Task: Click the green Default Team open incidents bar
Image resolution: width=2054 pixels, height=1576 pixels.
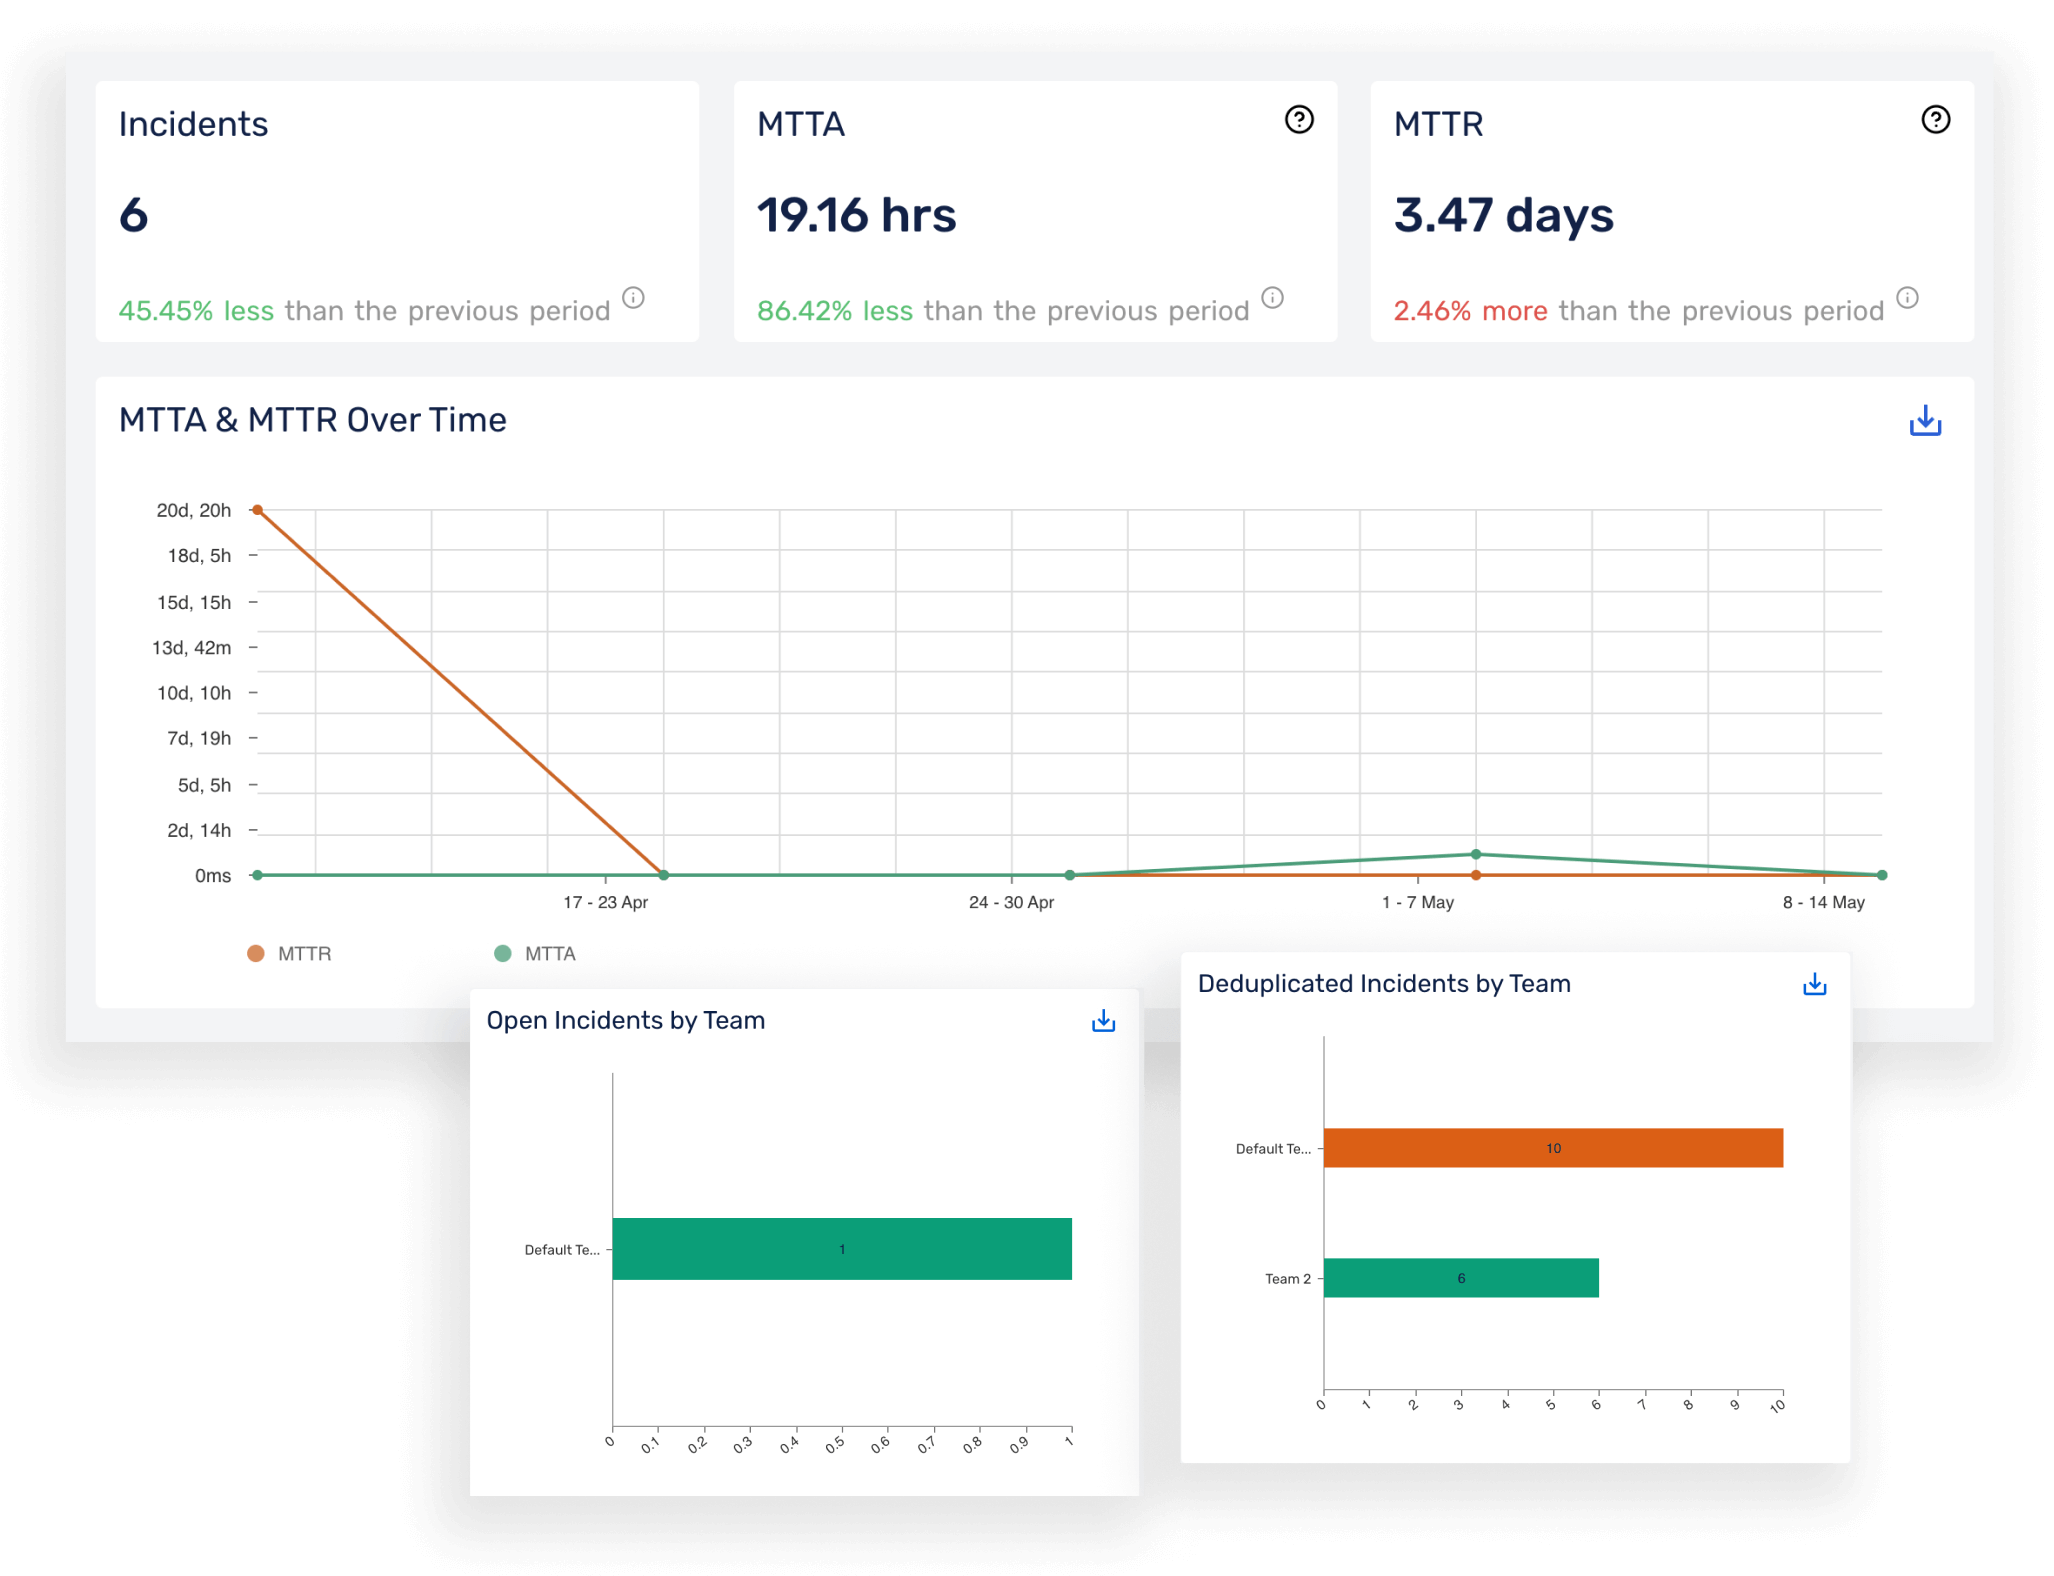Action: (x=842, y=1249)
